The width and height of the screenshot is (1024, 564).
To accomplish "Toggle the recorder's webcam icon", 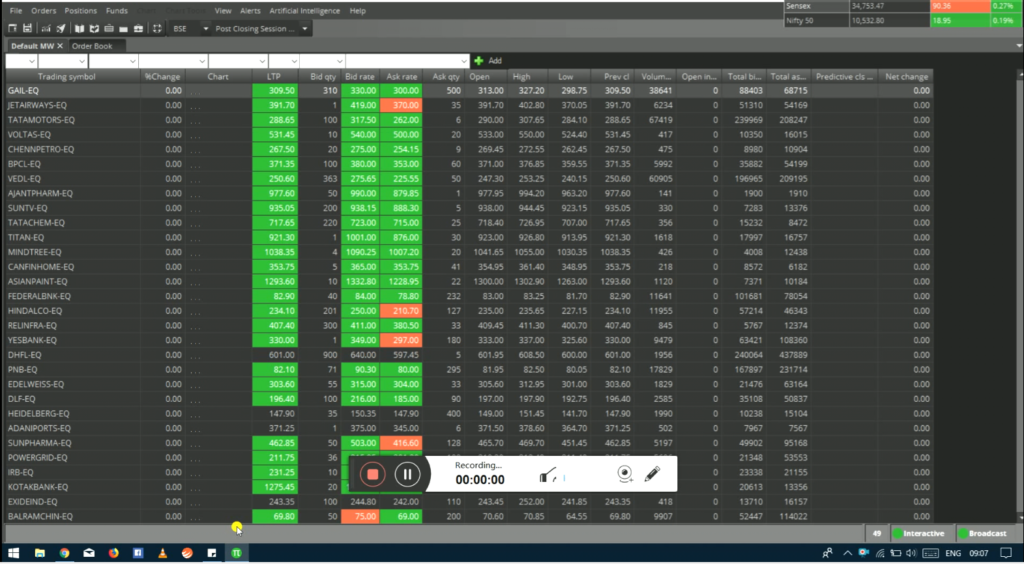I will [625, 474].
